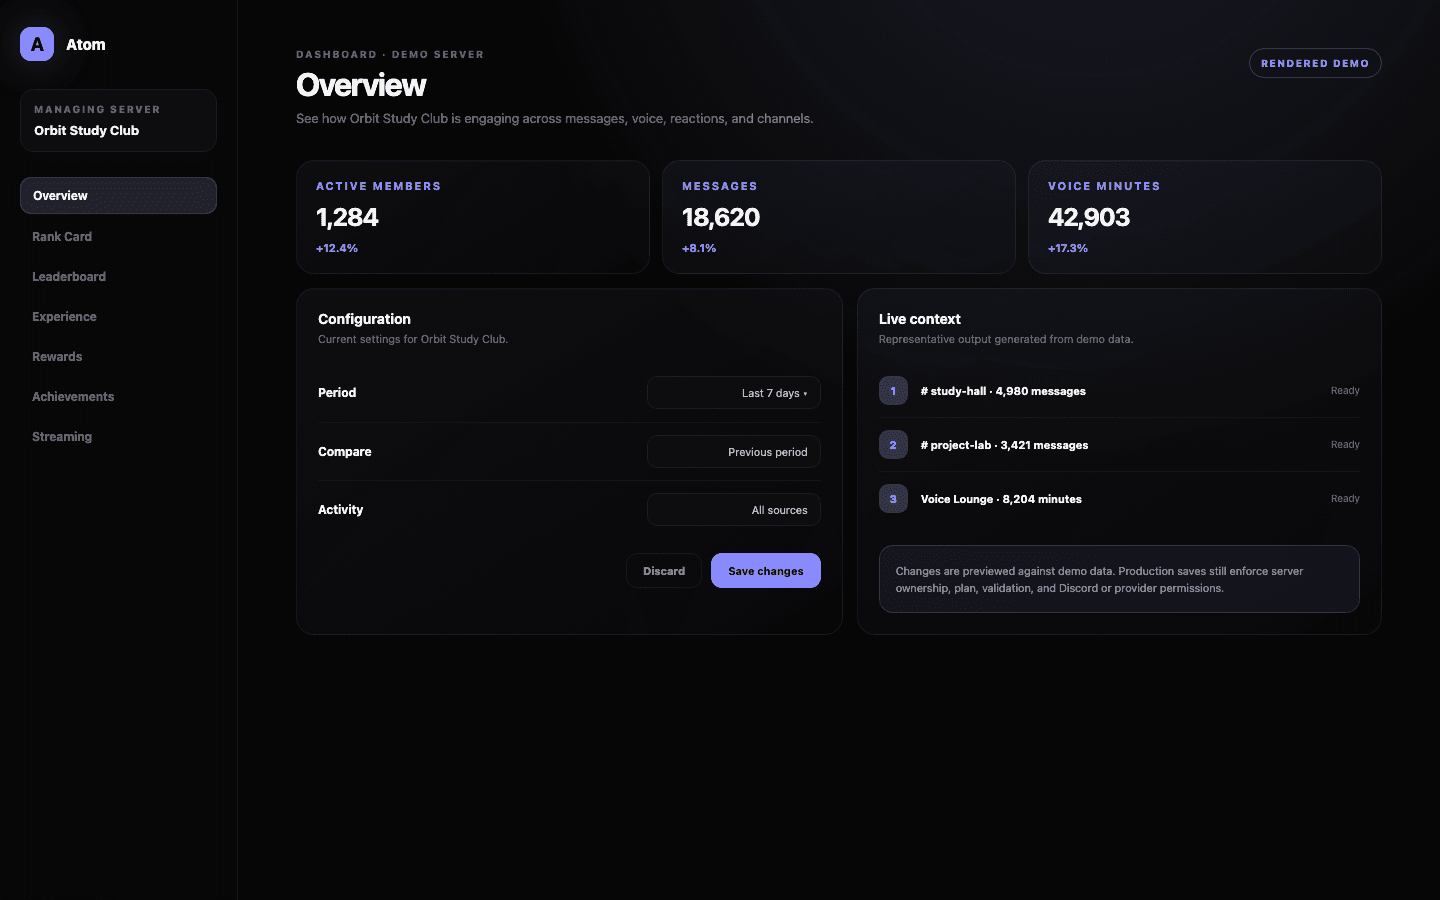Click the Overview page heading

[361, 85]
